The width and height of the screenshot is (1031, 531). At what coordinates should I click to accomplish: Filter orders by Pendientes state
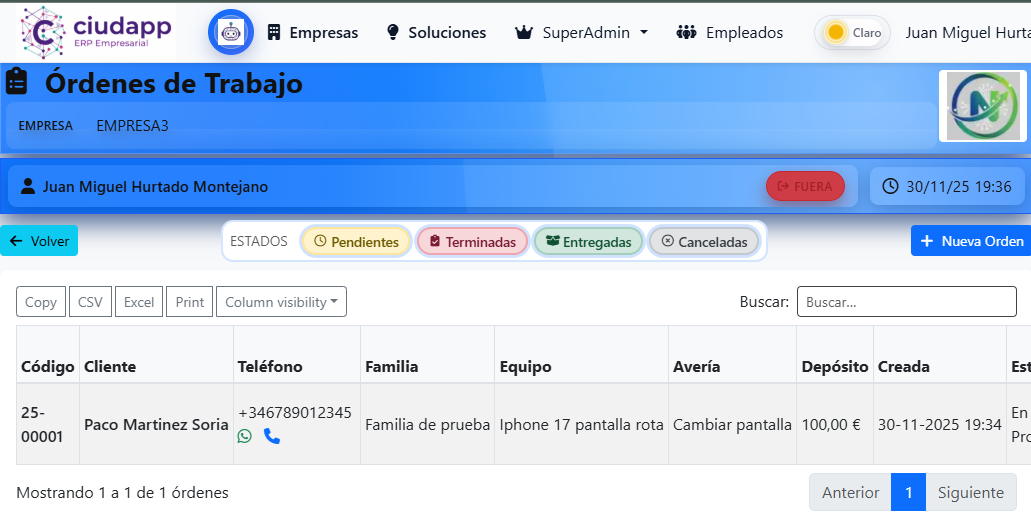[356, 241]
